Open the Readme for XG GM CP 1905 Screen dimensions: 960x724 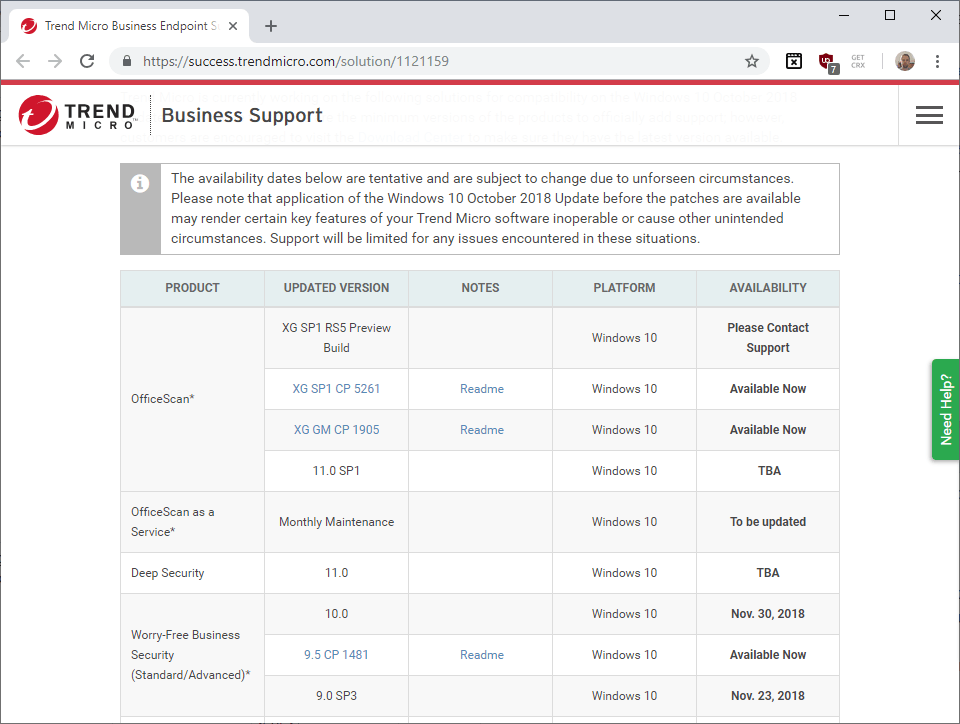[481, 429]
